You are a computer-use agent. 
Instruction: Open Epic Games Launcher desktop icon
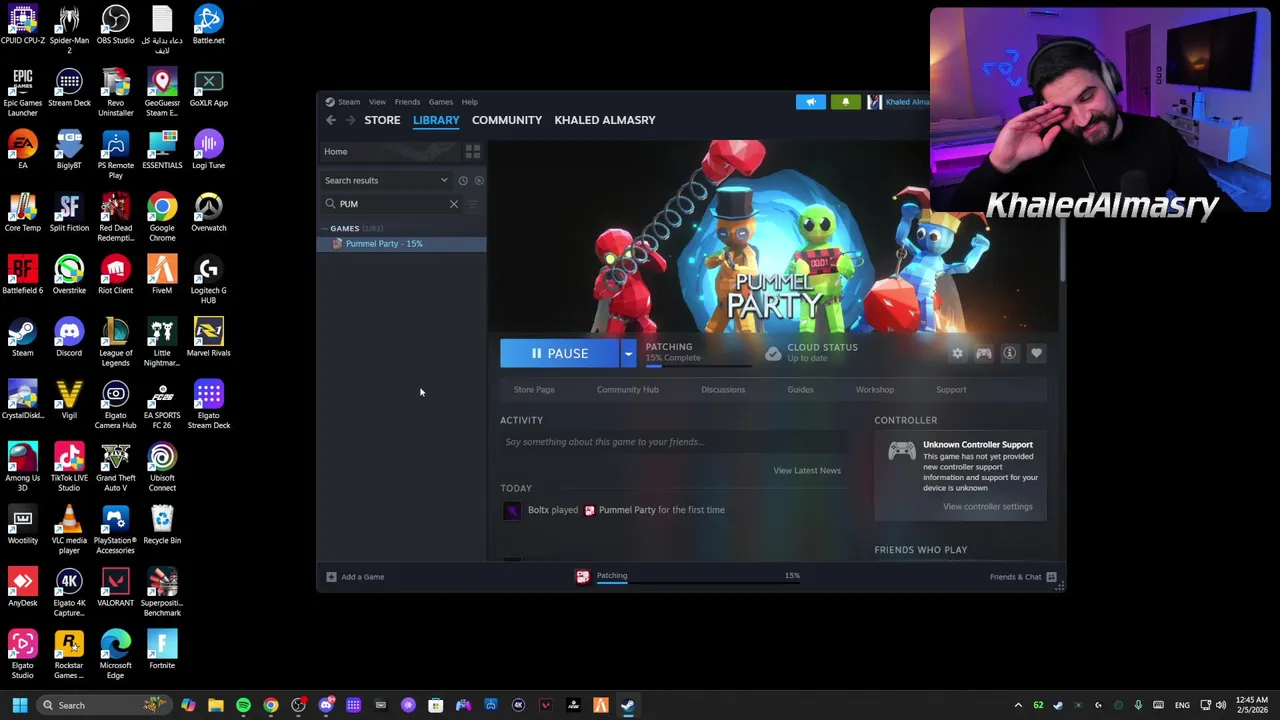(x=23, y=92)
